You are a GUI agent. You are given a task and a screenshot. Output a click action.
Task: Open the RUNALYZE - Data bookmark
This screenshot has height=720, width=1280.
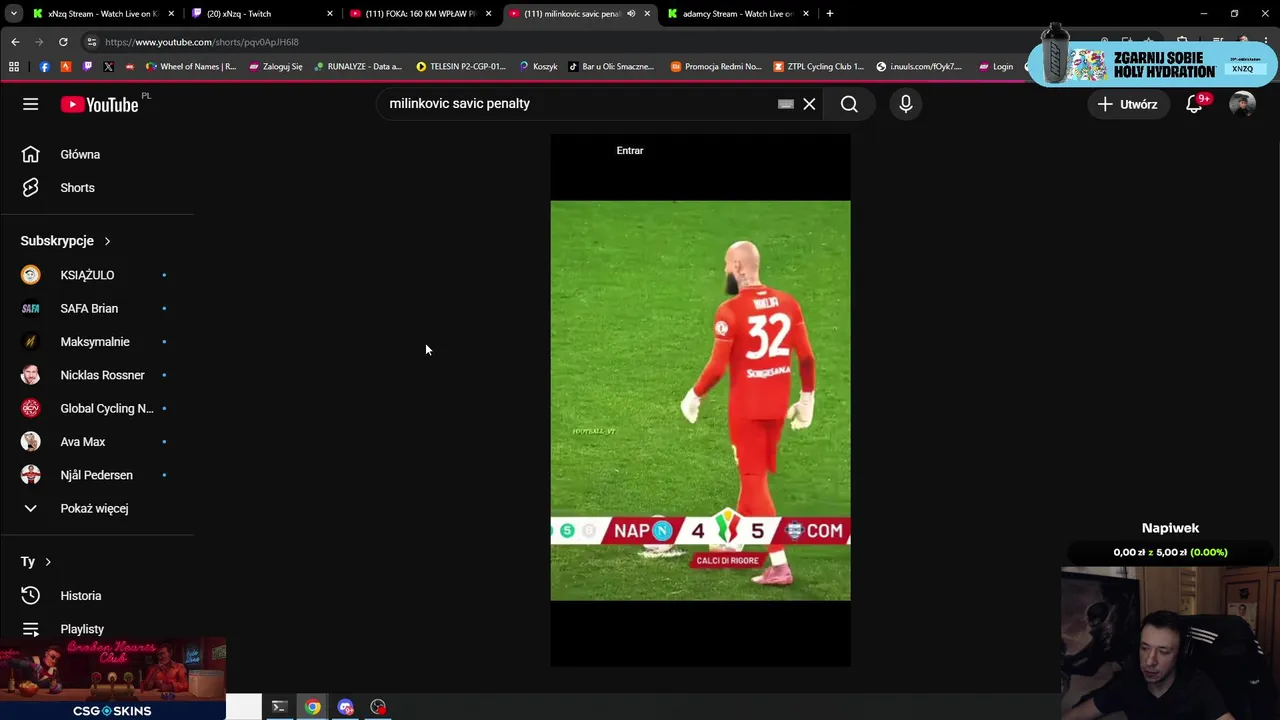357,67
